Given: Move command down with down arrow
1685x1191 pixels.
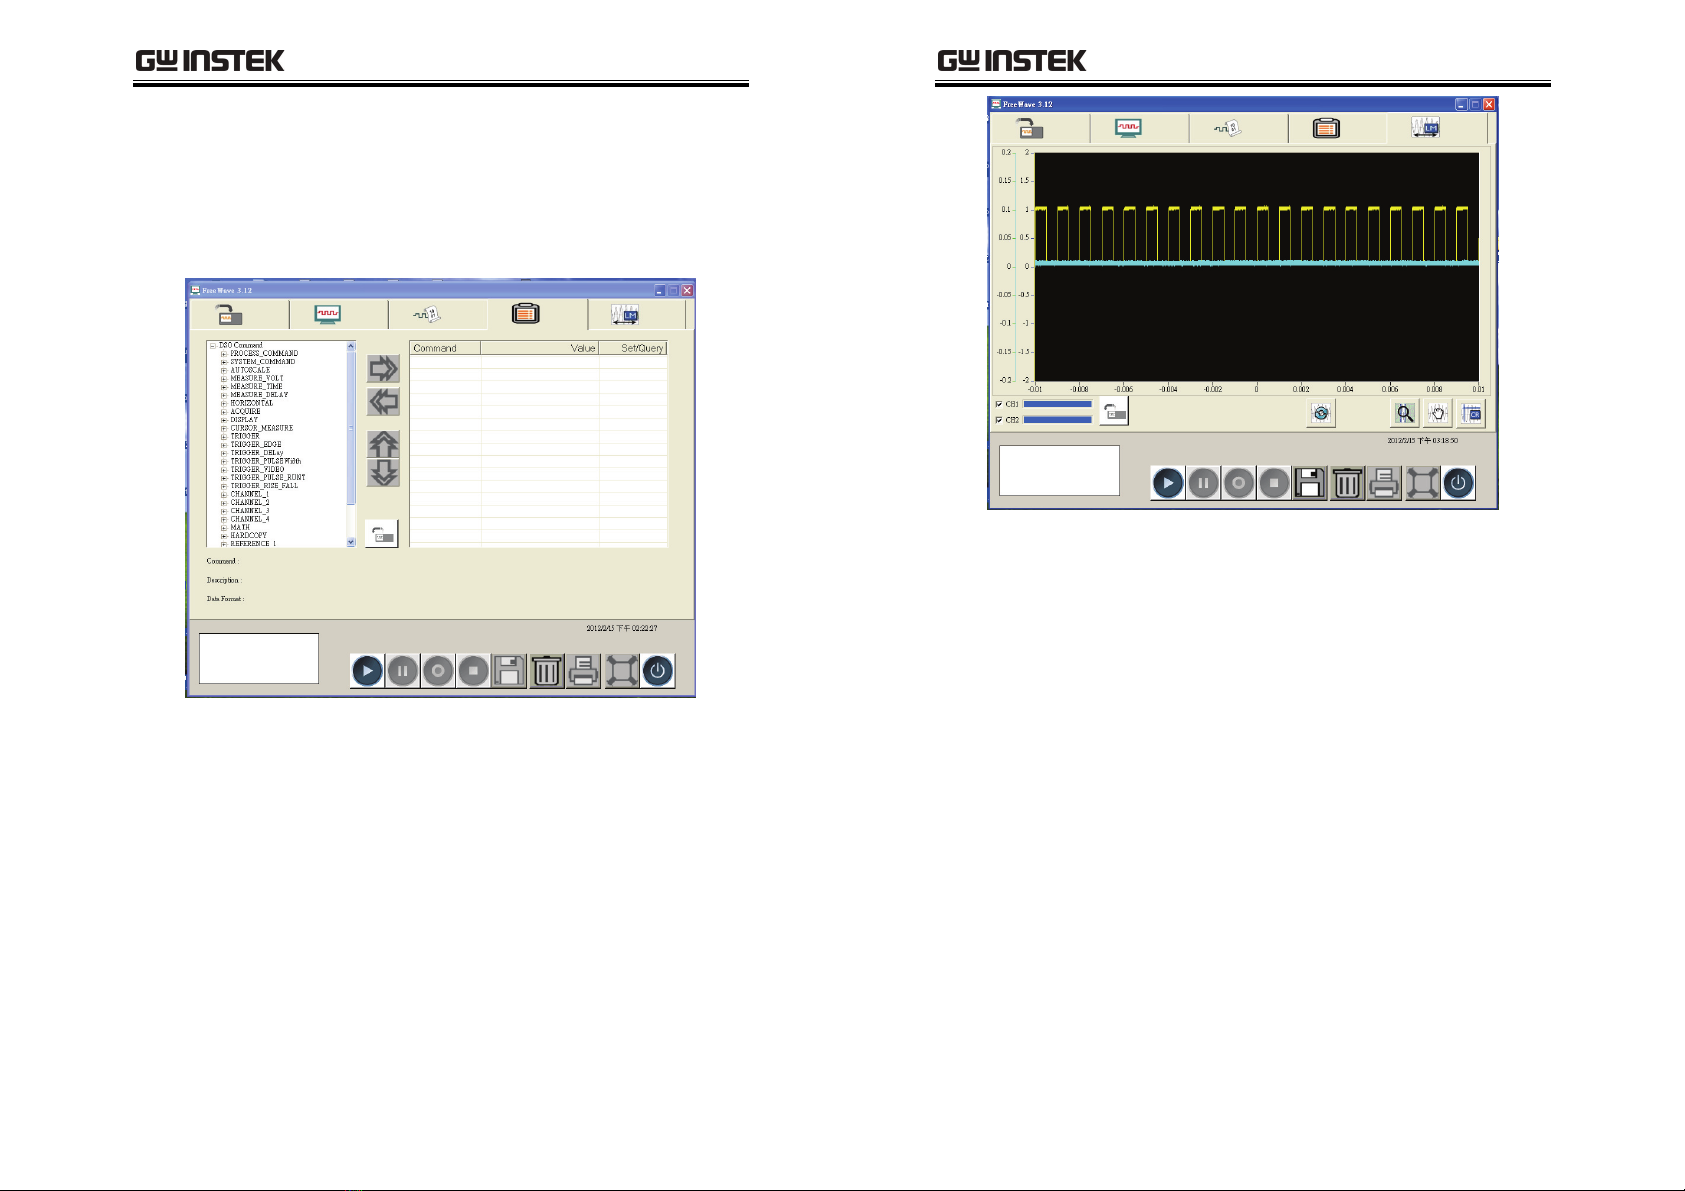Looking at the screenshot, I should click(x=383, y=473).
